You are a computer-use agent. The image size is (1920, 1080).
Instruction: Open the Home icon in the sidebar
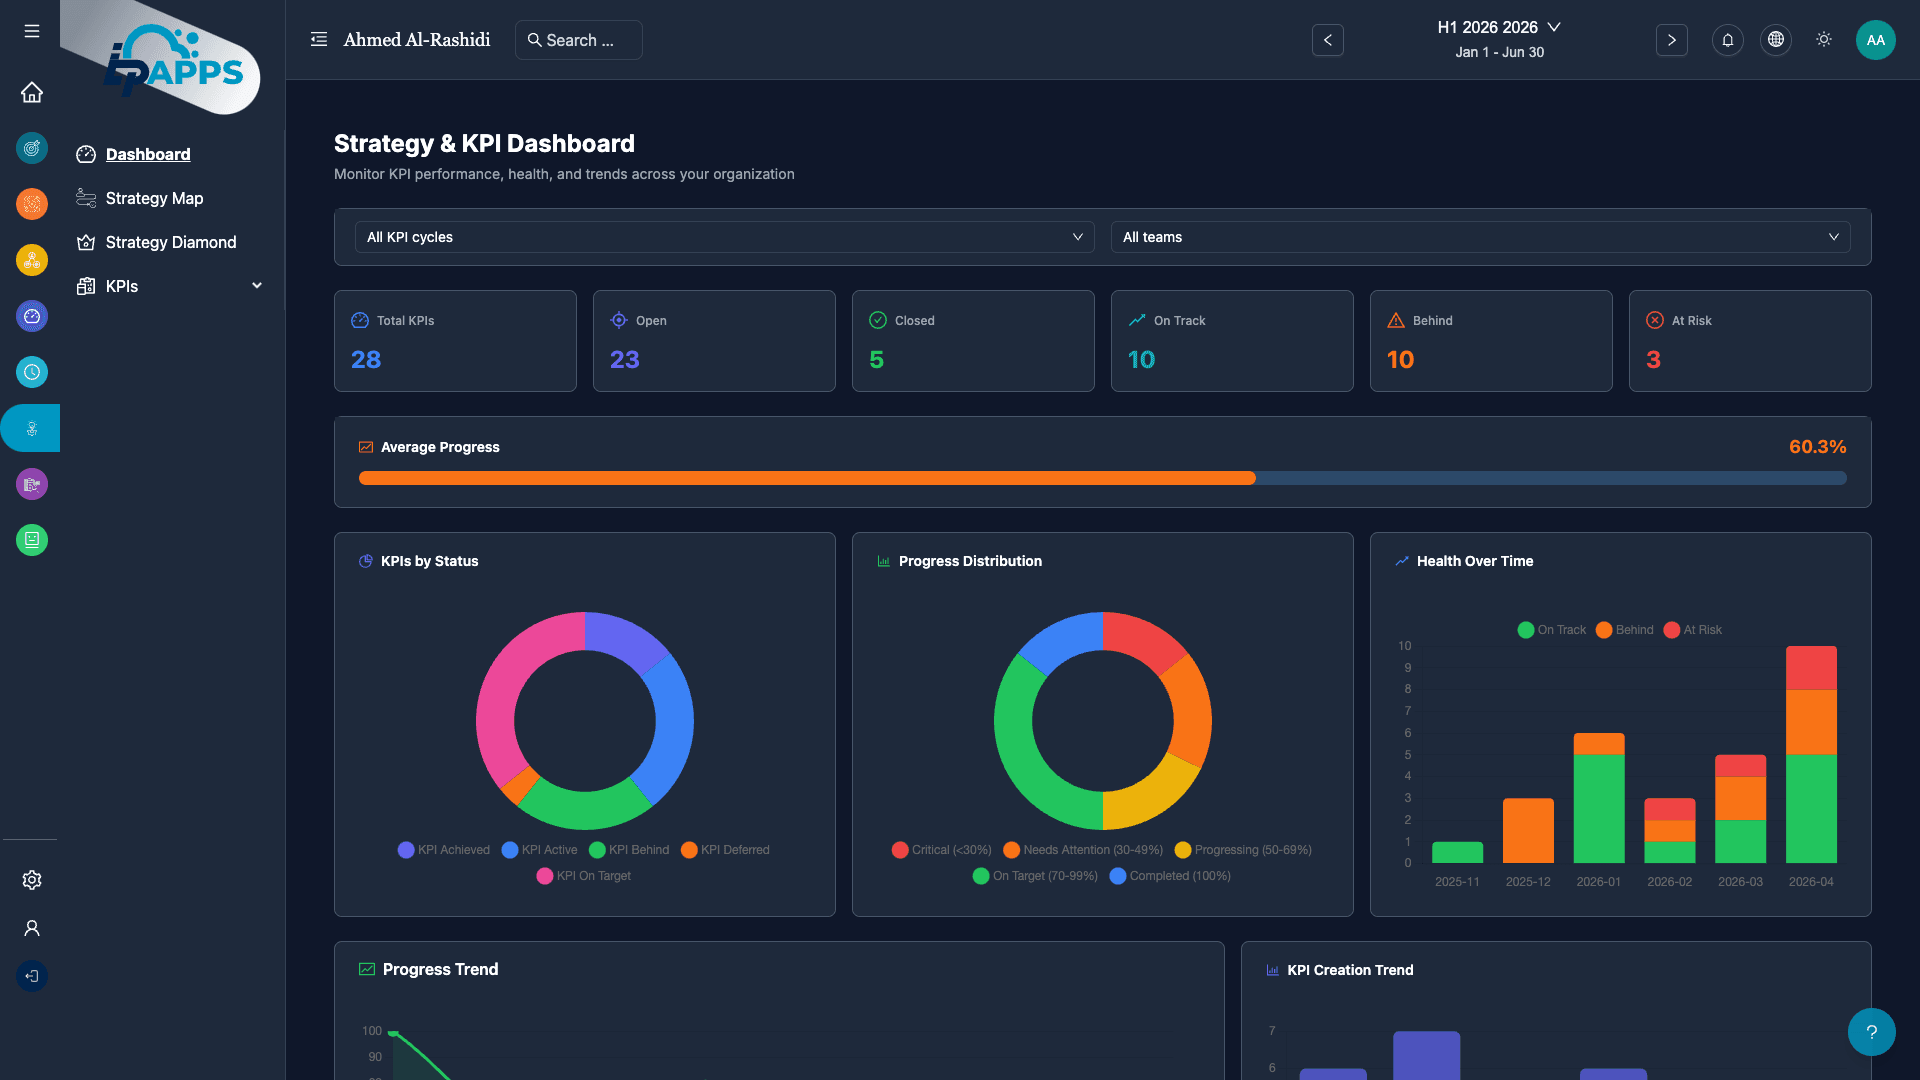click(32, 92)
